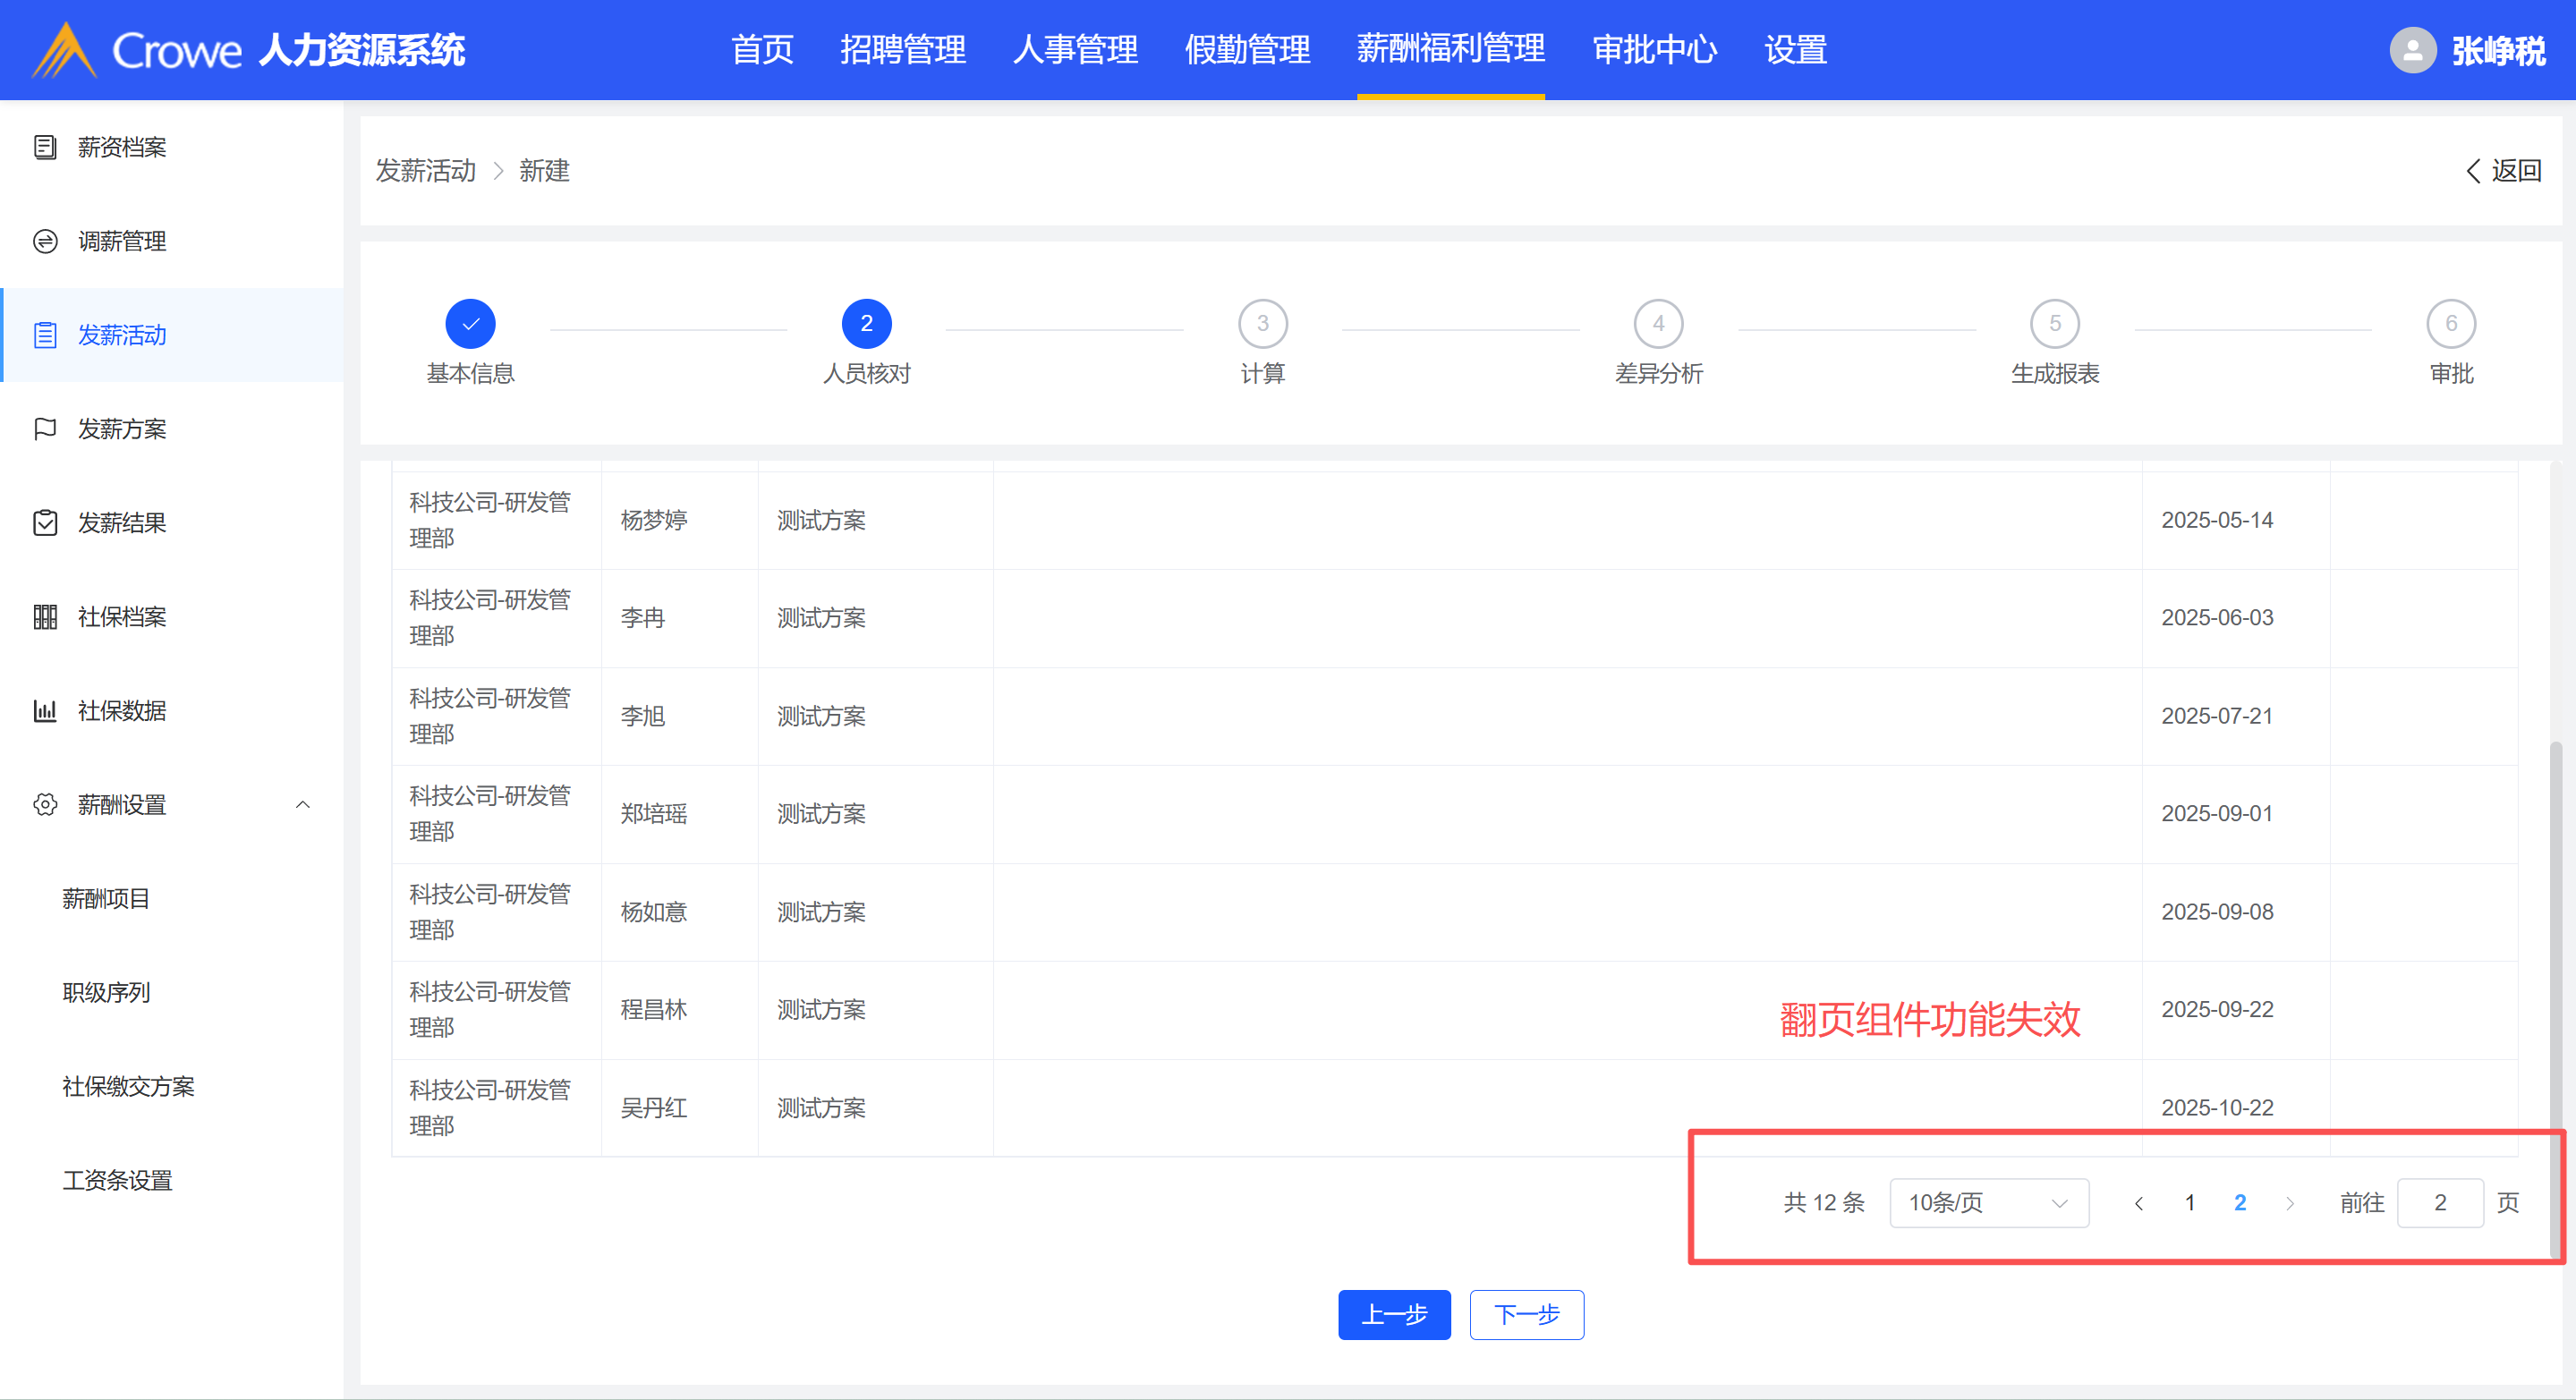Image resolution: width=2576 pixels, height=1400 pixels.
Task: Collapse the 薪酬设置 submenu chevron
Action: (303, 805)
